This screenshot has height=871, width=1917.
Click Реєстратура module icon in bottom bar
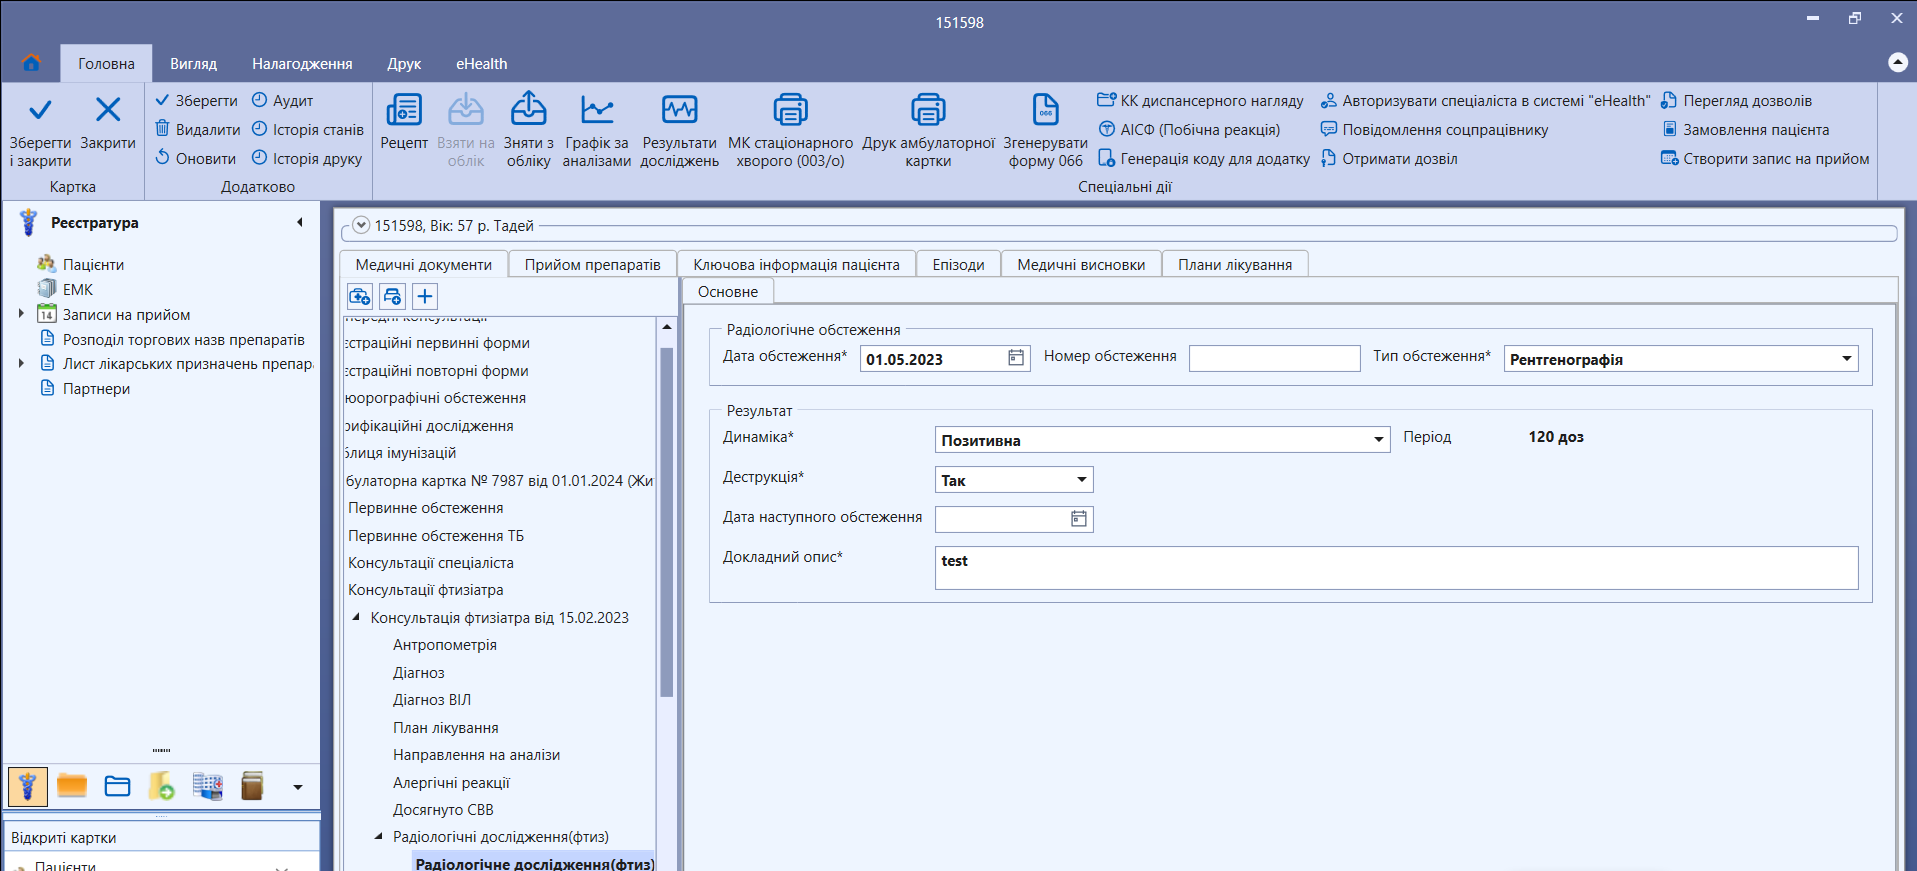point(28,787)
